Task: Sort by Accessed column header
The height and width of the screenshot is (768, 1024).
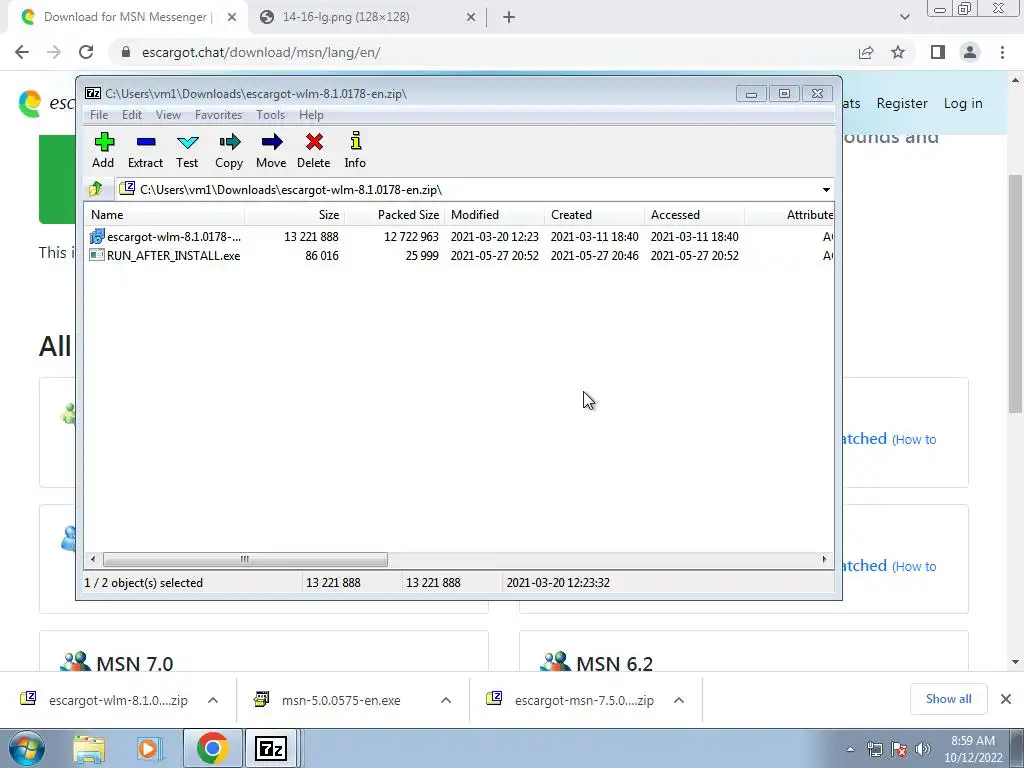Action: (x=694, y=215)
